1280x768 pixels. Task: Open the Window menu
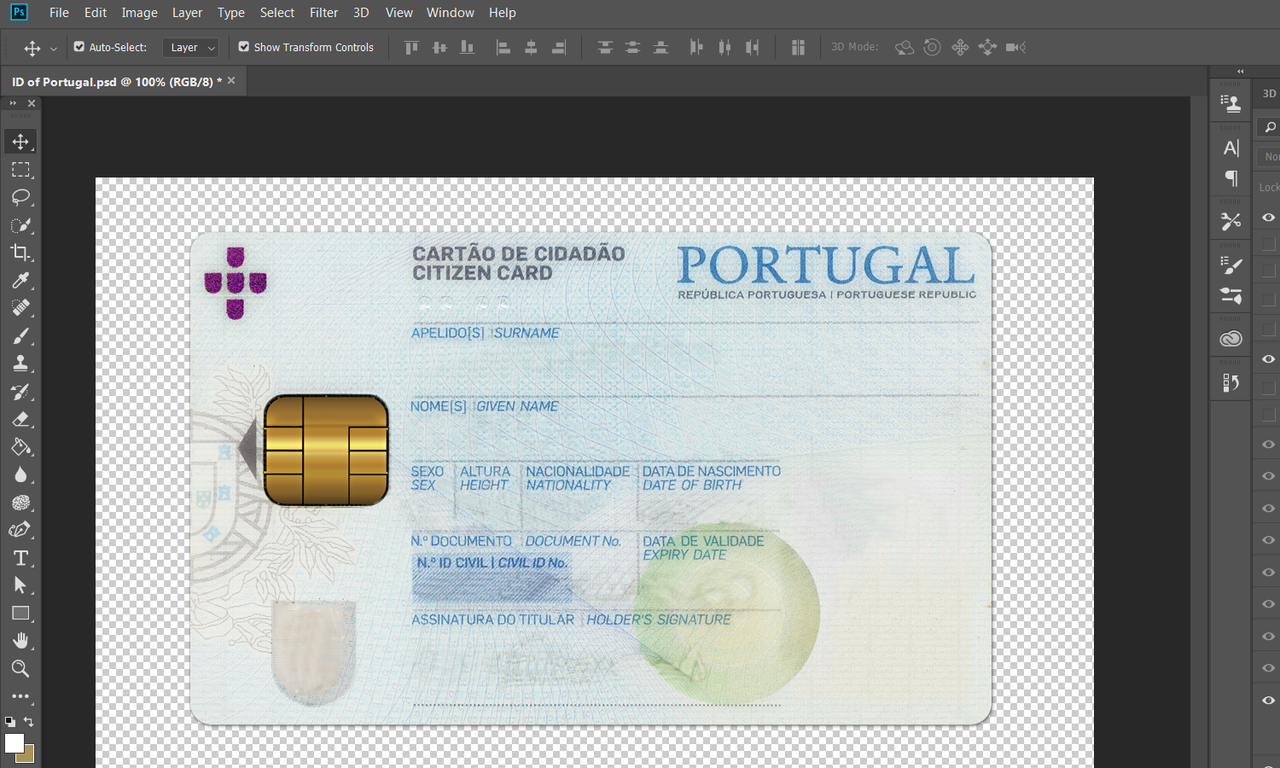[x=450, y=13]
